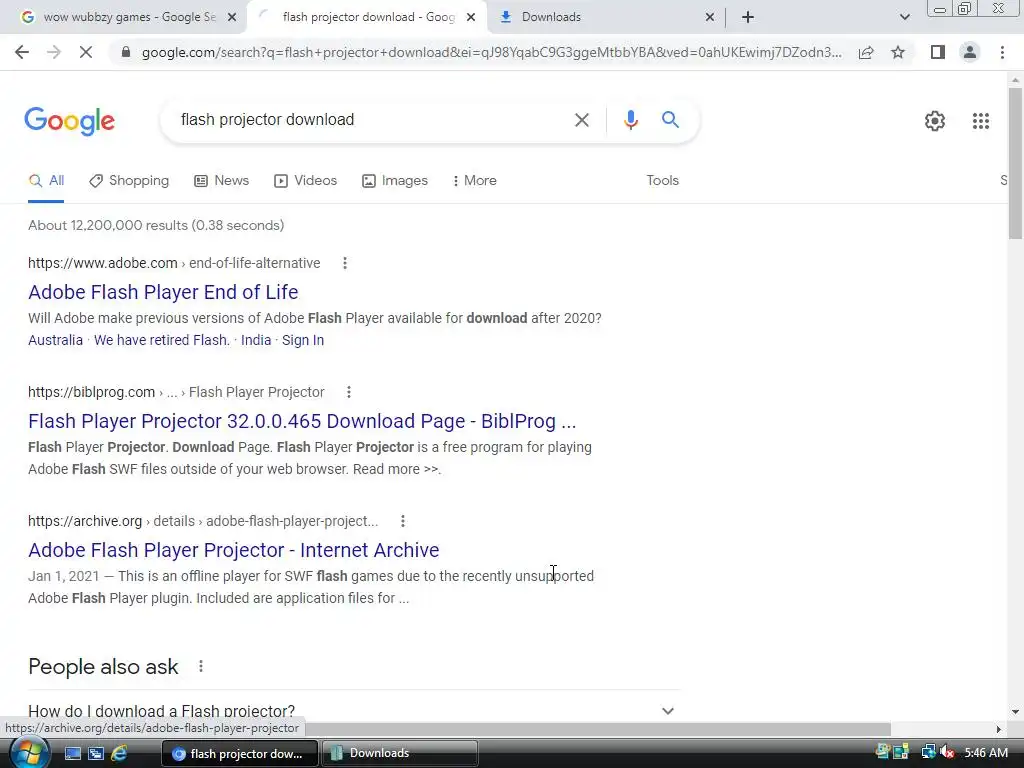Select the All results filter

coord(46,181)
